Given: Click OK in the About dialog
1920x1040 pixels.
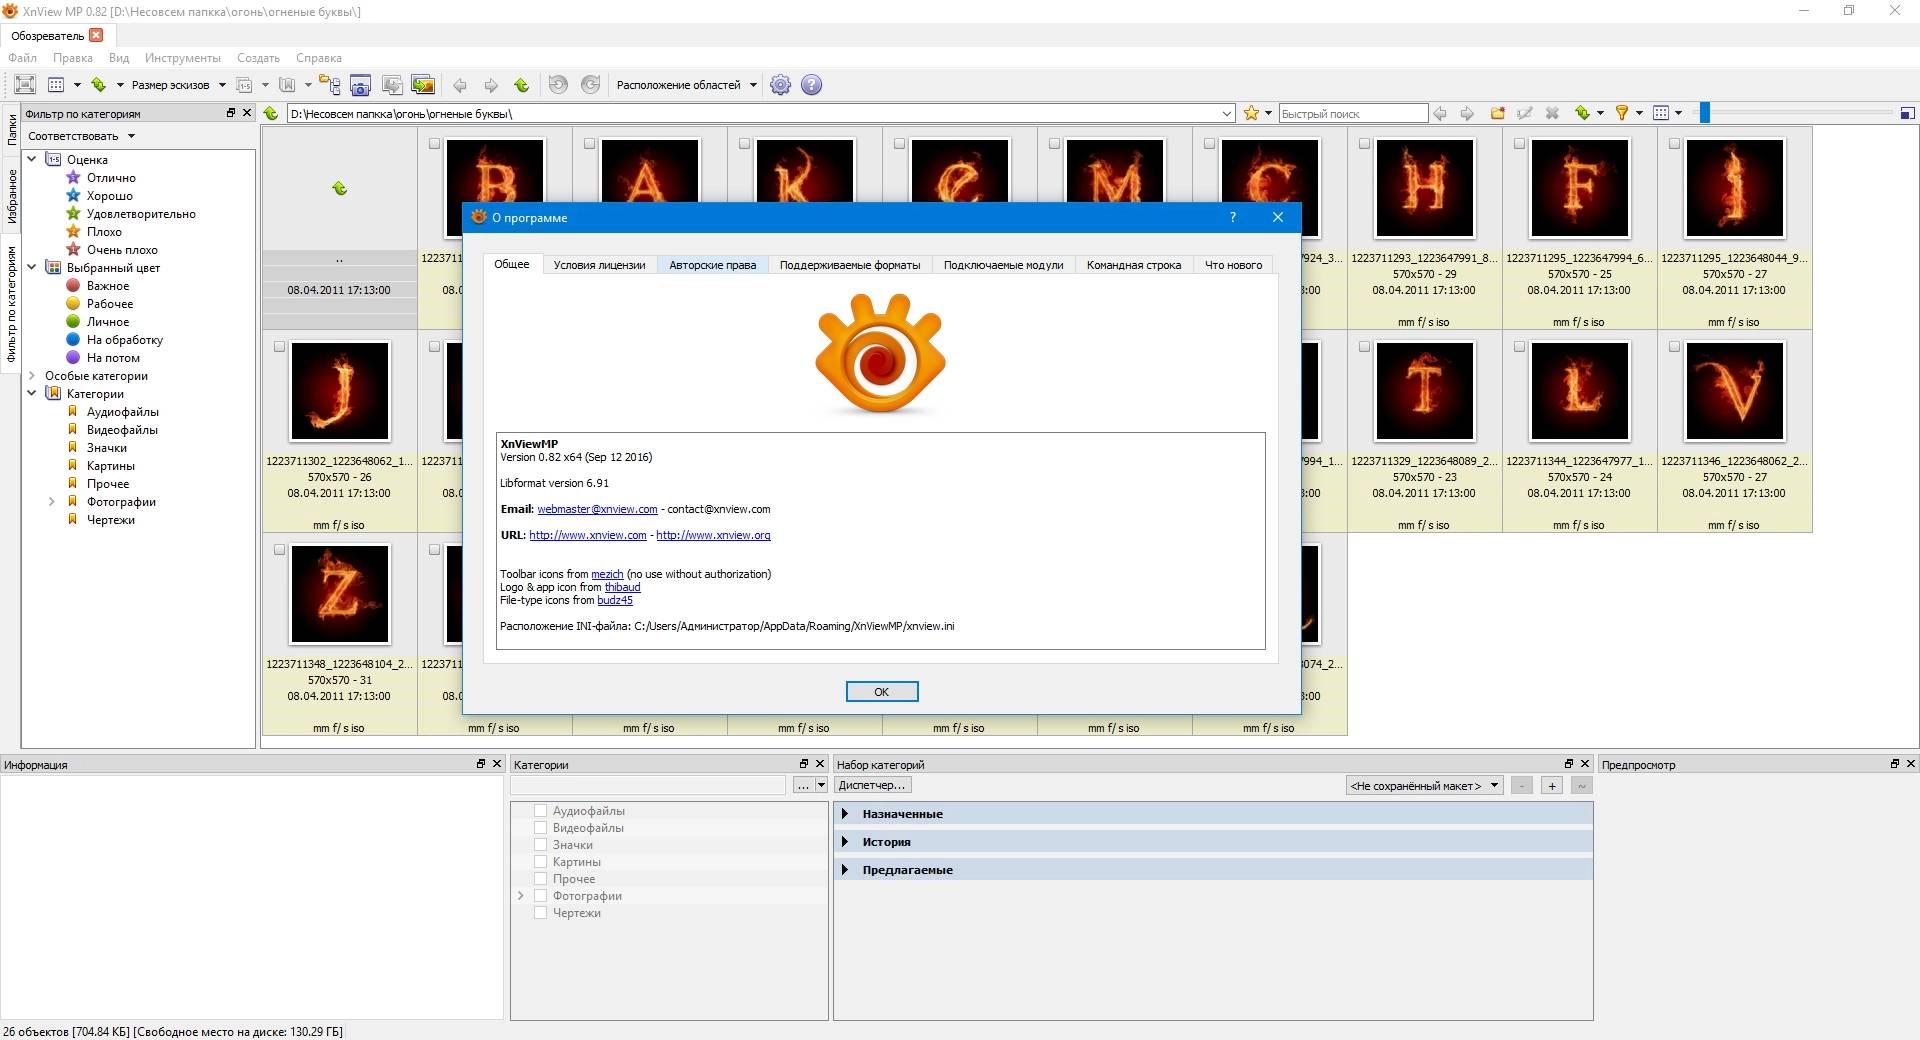Looking at the screenshot, I should click(x=881, y=692).
